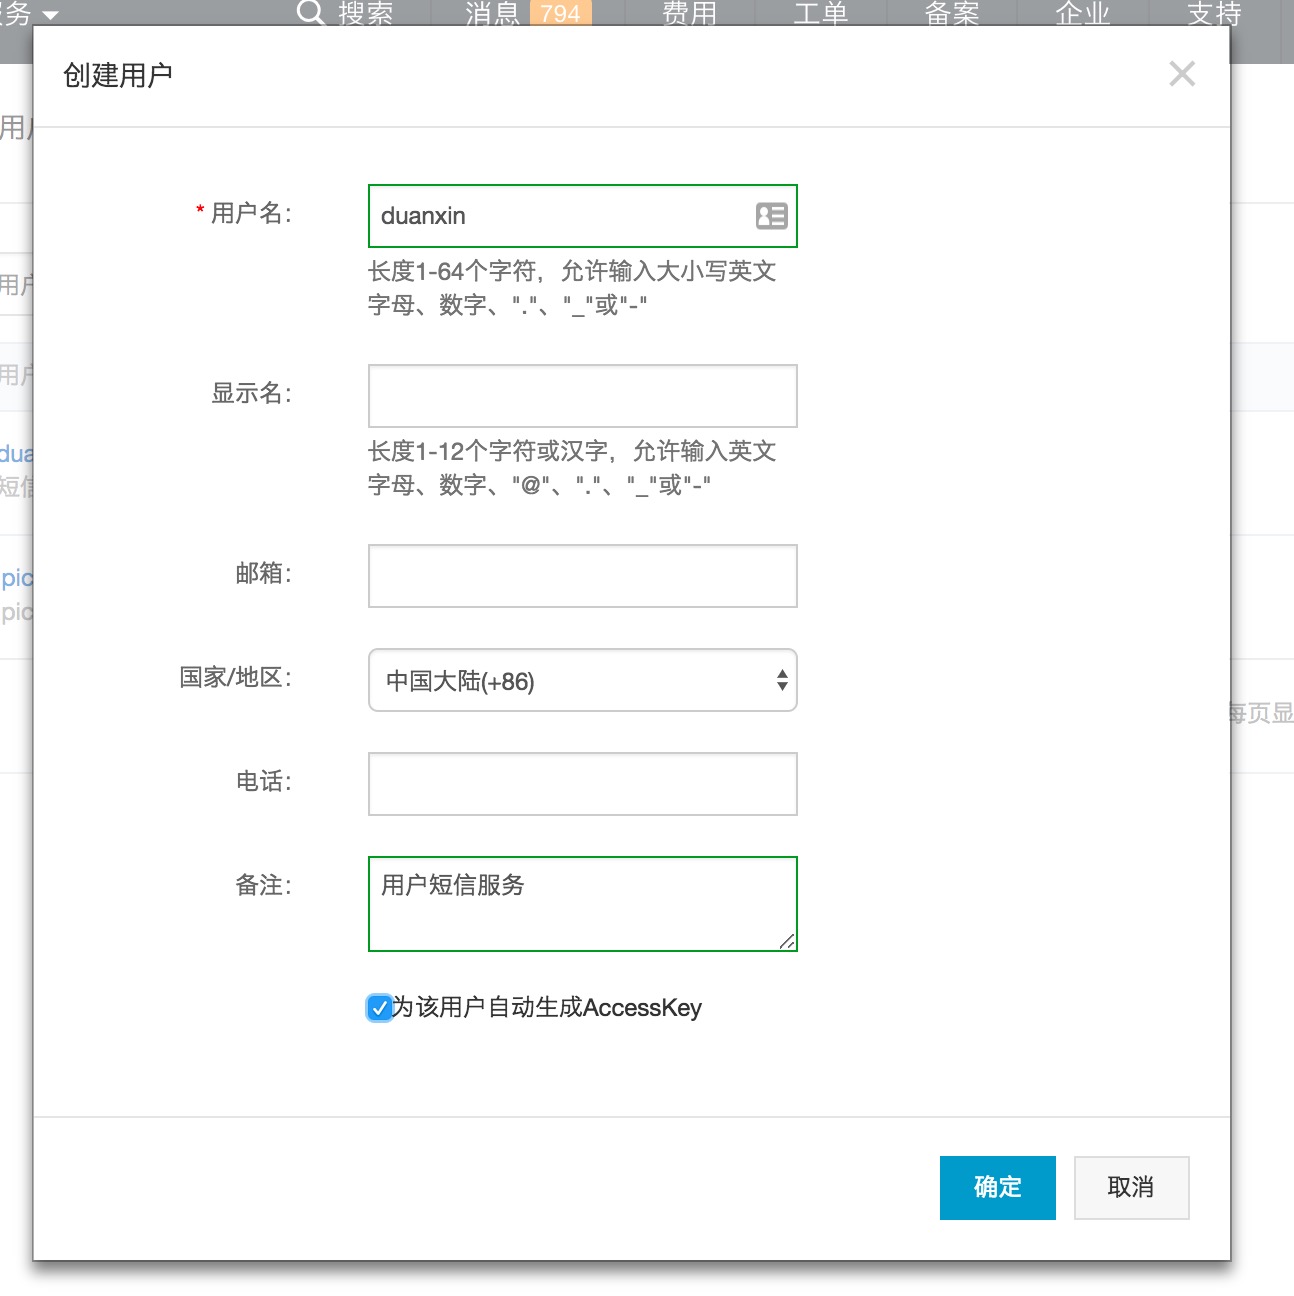The height and width of the screenshot is (1296, 1294).
Task: Click the contact card icon in username field
Action: 771,216
